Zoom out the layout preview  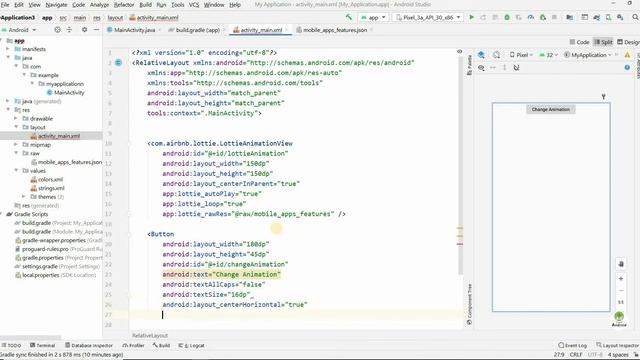(621, 291)
